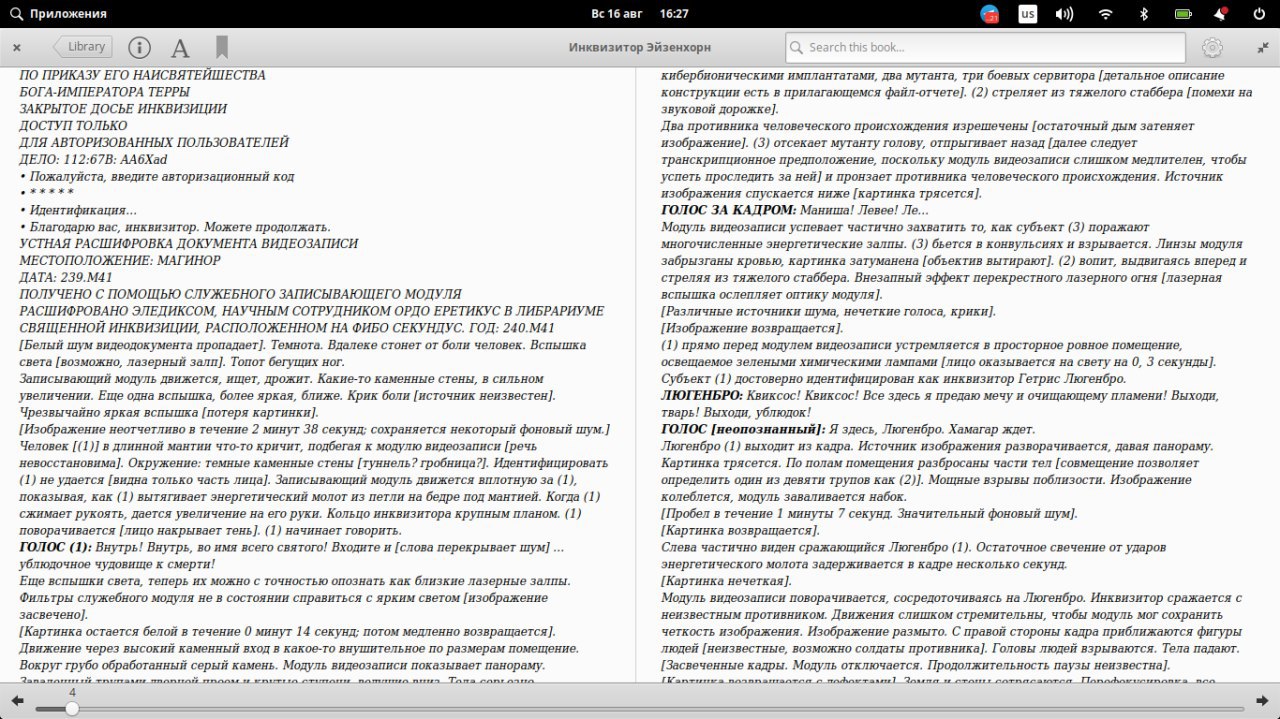
Task: Close the book reader window
Action: (x=17, y=47)
